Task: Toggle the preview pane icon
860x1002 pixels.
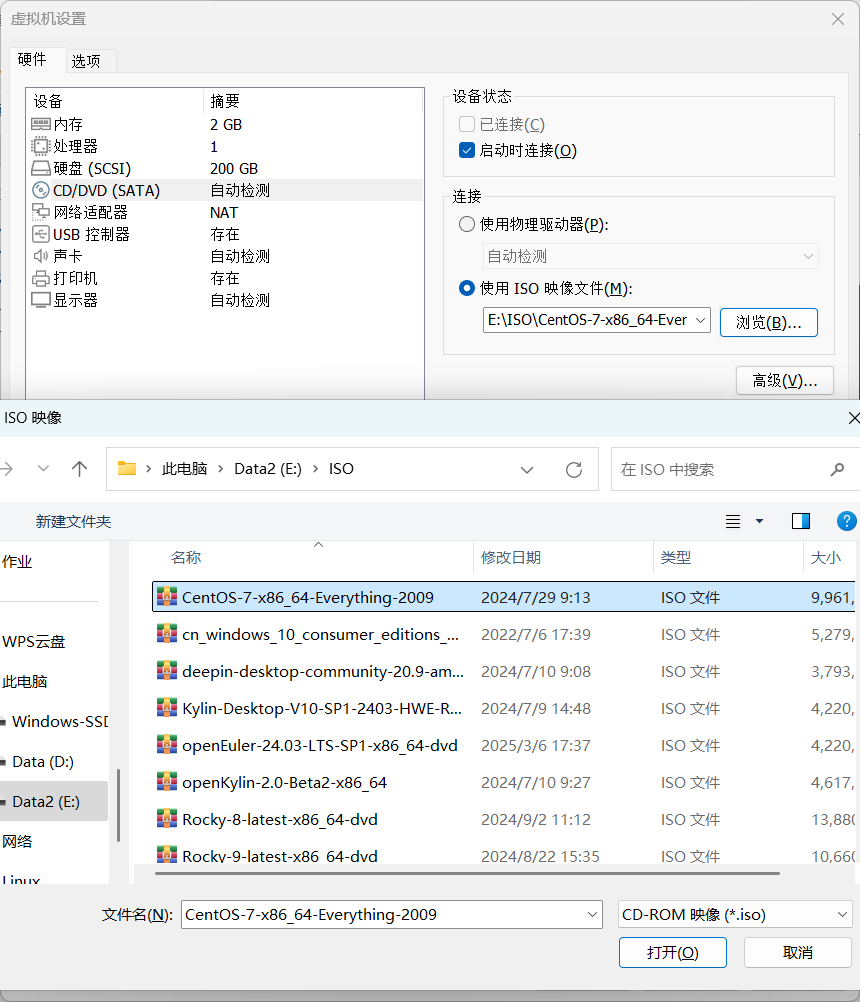Action: point(801,521)
